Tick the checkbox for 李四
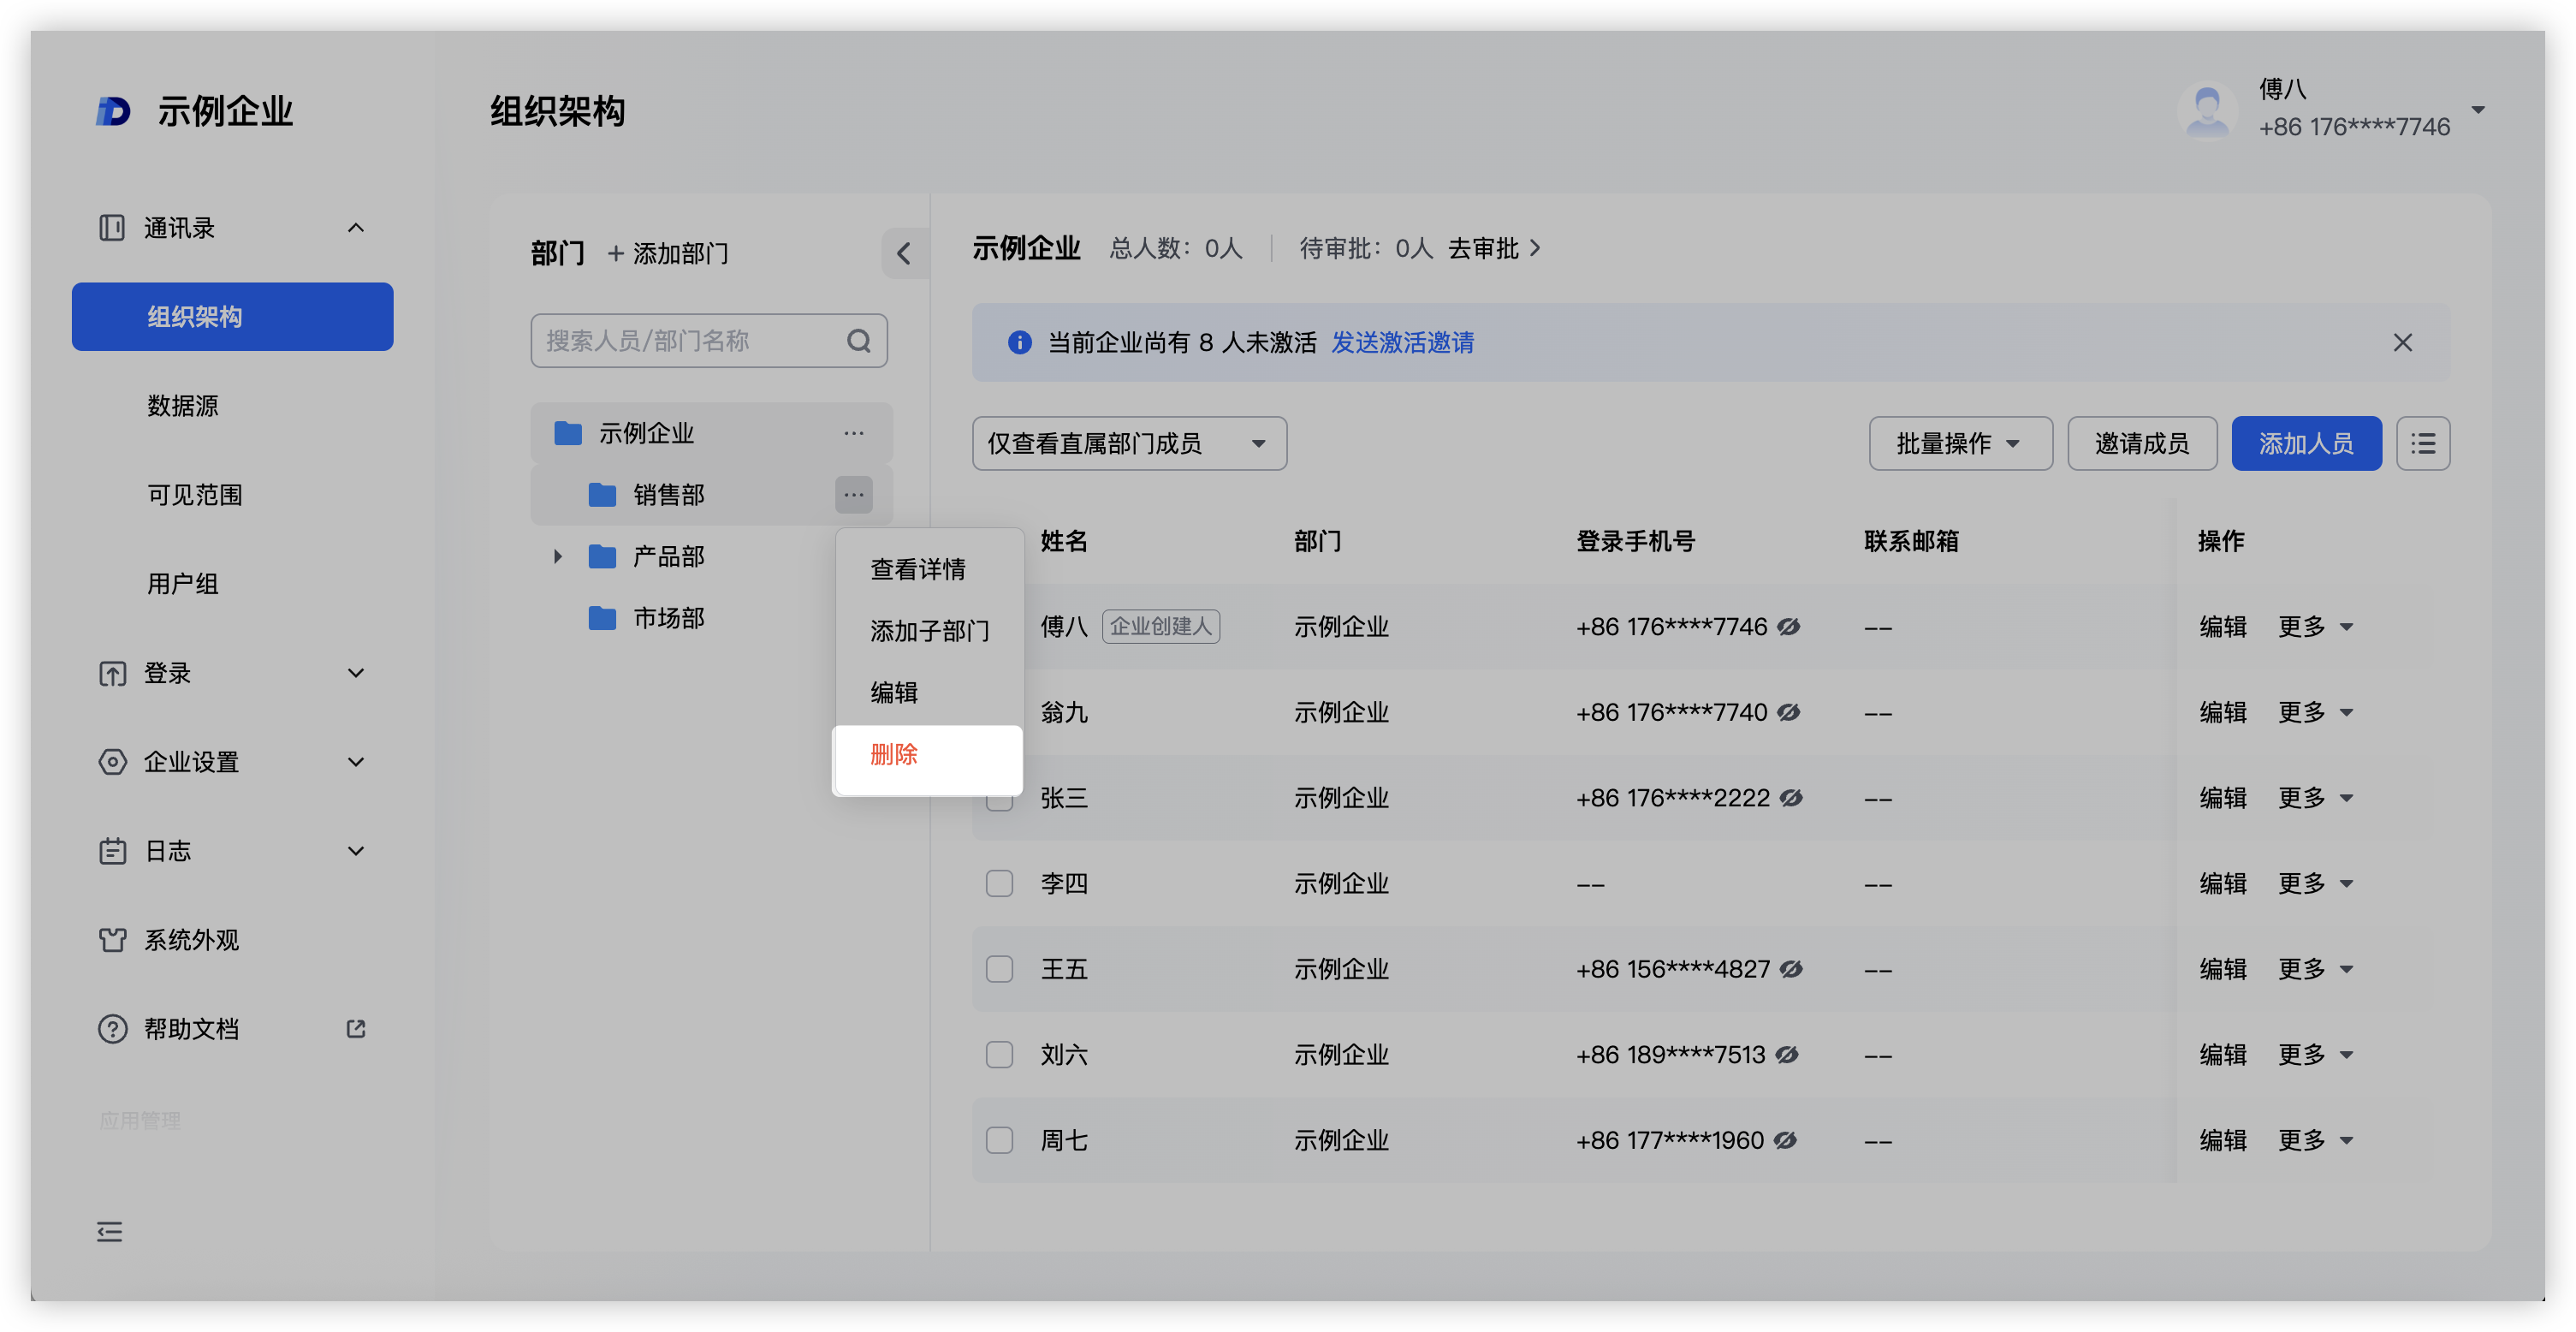Screen dimensions: 2576x1332 point(999,883)
